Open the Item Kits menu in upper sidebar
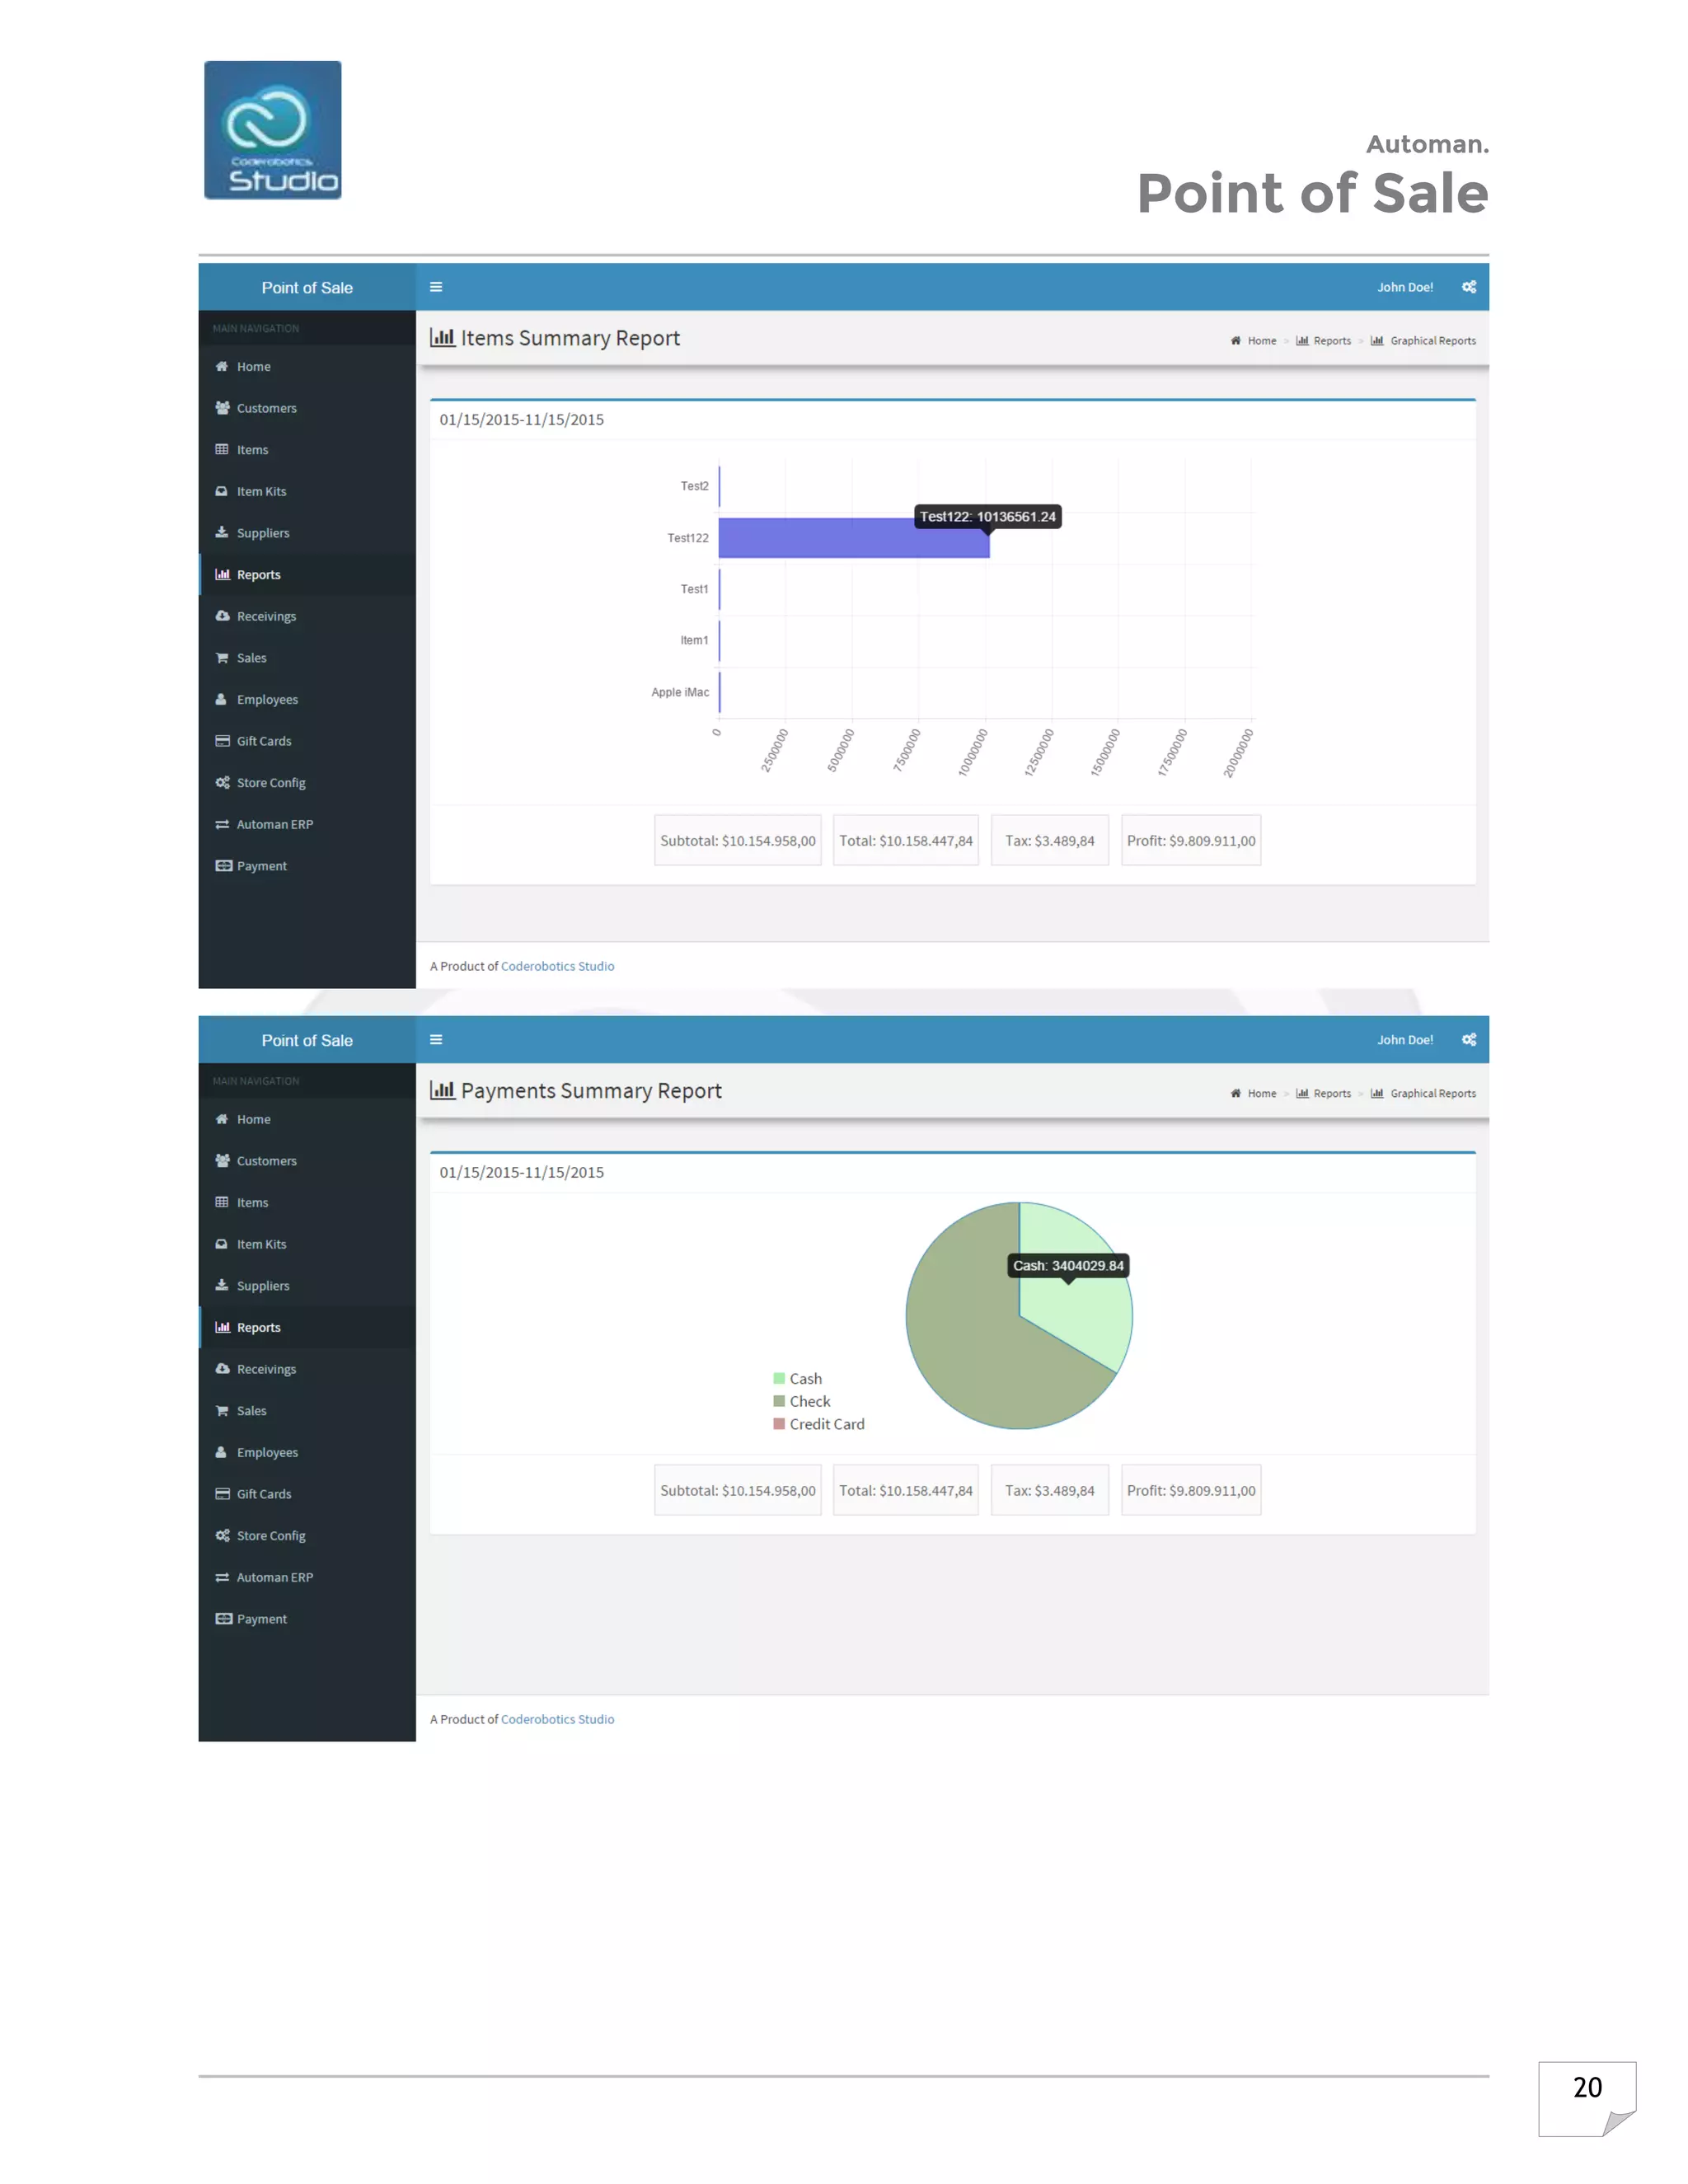Image resolution: width=1688 pixels, height=2184 pixels. 261,492
